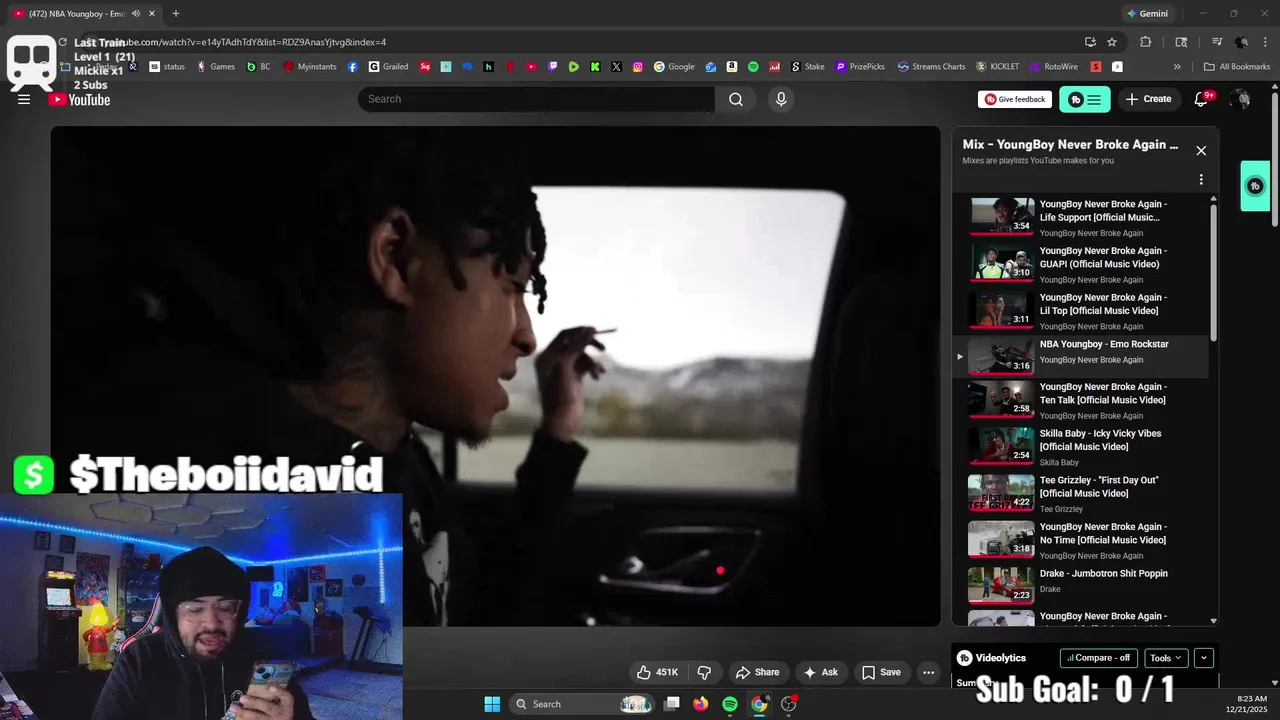Open the Chrome extensions puzzle icon
1280x720 pixels.
pyautogui.click(x=1146, y=42)
